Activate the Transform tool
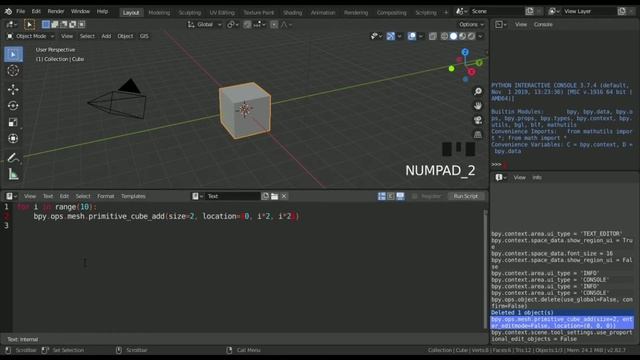This screenshot has width=640, height=360. pos(13,138)
